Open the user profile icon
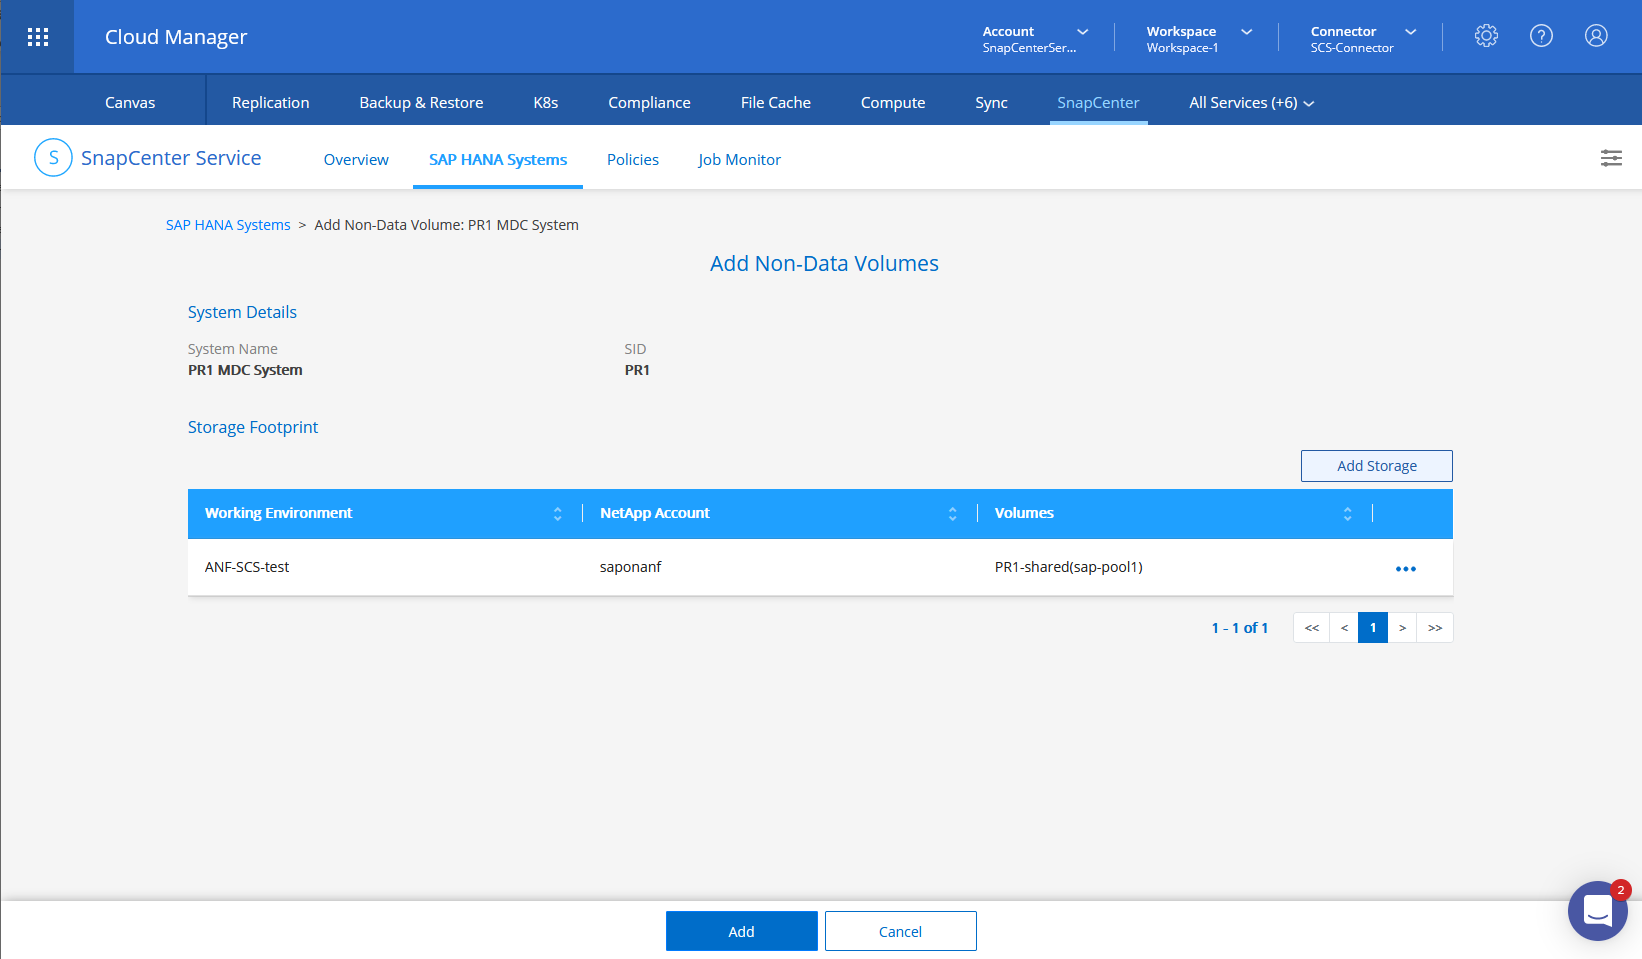 (x=1597, y=36)
